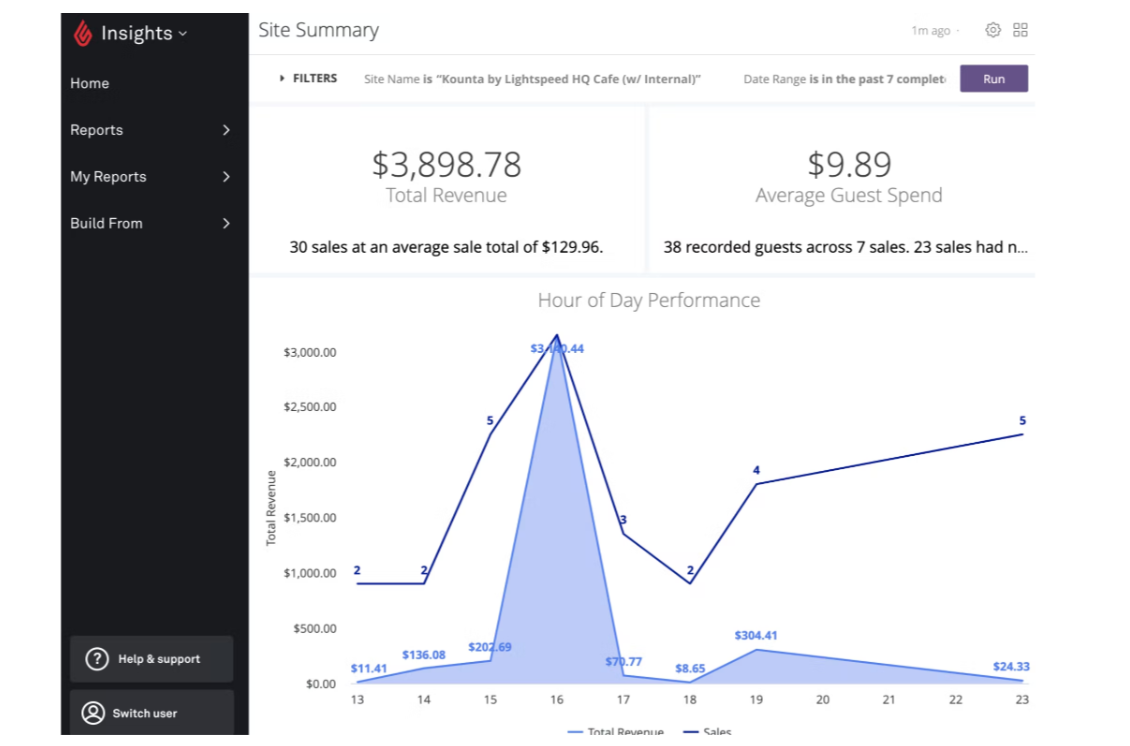
Task: Click the Help & support question mark icon
Action: point(96,658)
